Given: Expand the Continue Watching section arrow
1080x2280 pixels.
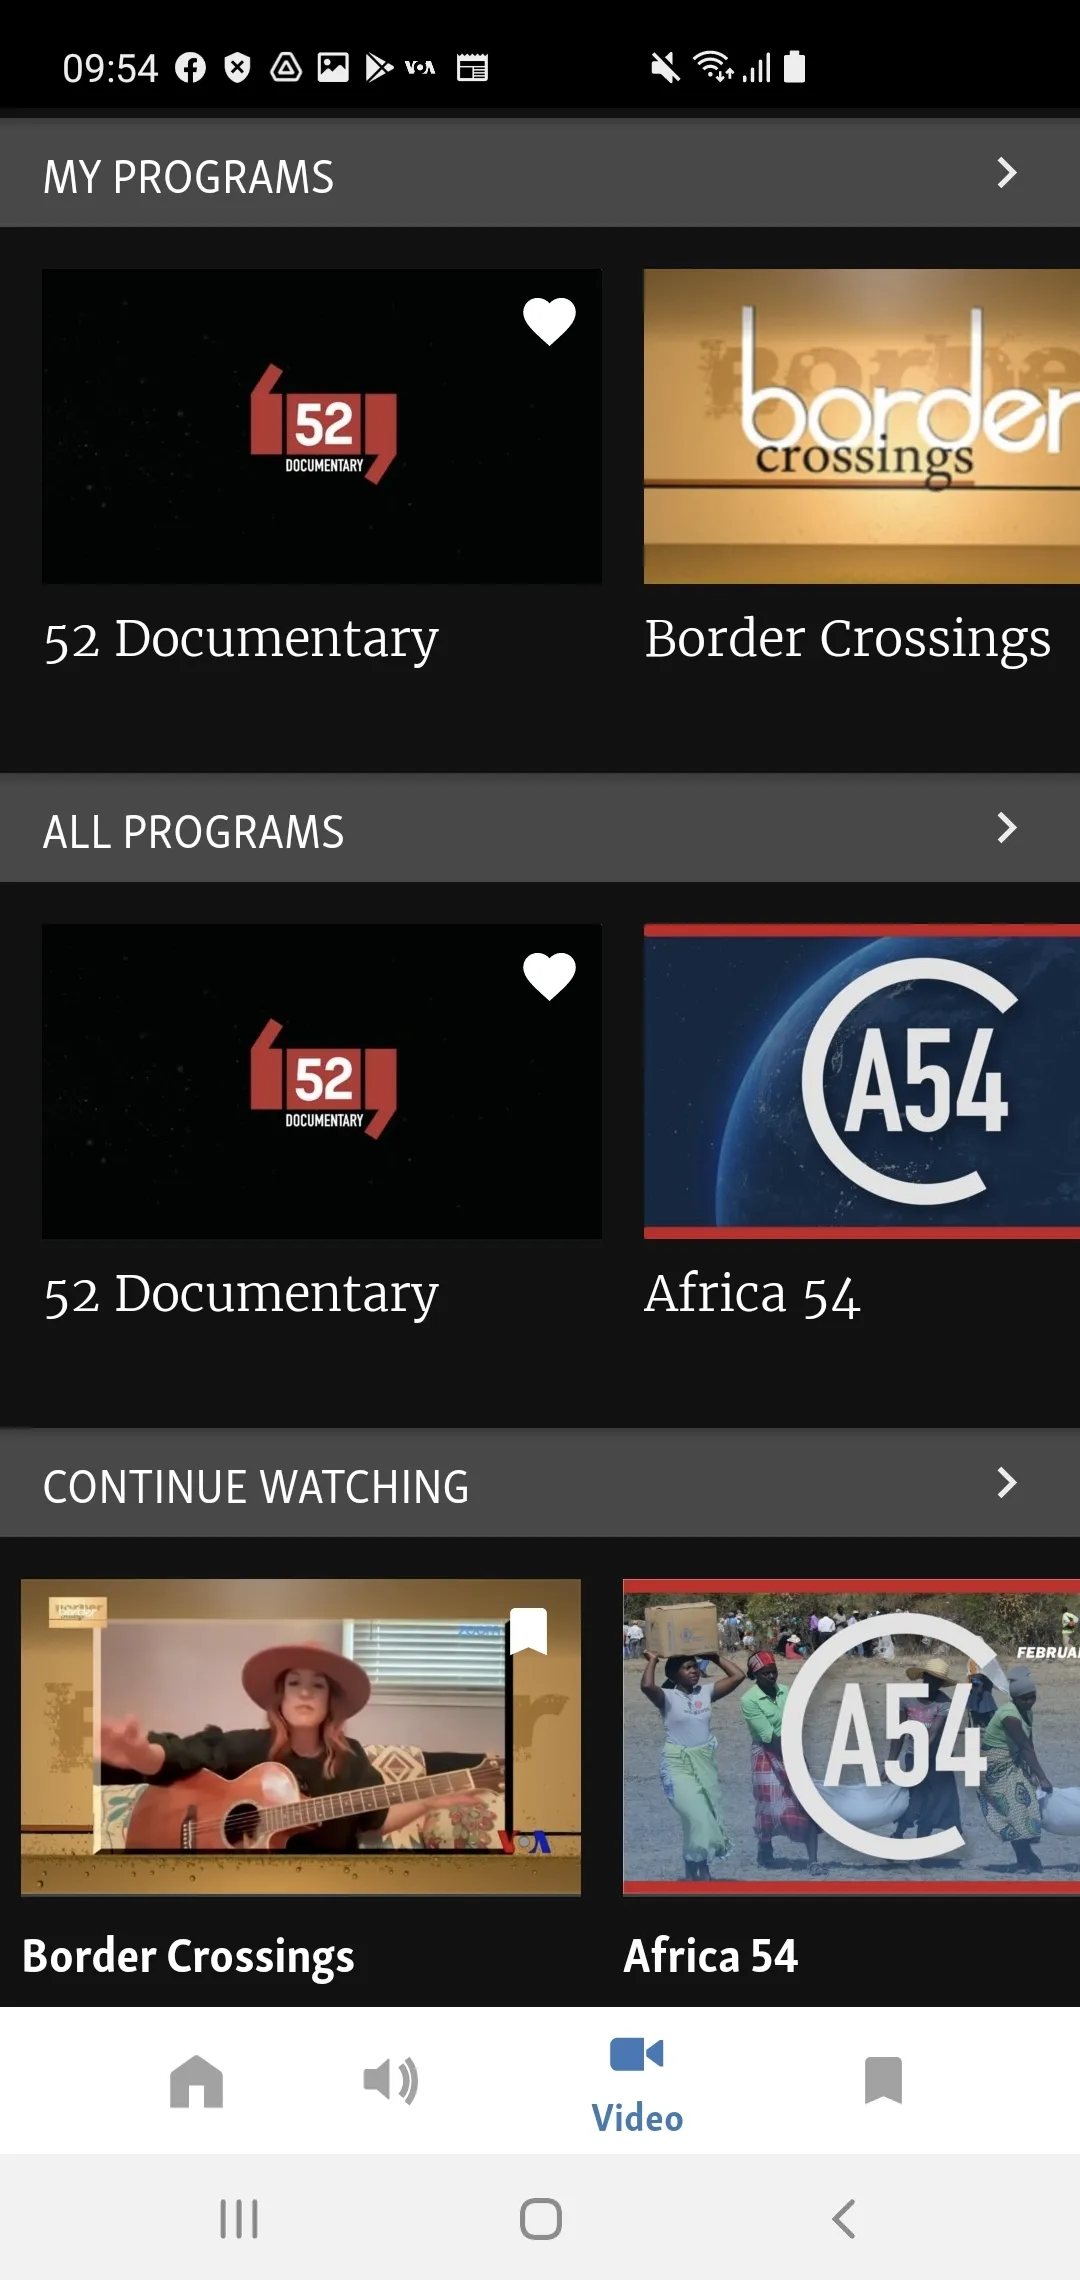Looking at the screenshot, I should [1007, 1483].
